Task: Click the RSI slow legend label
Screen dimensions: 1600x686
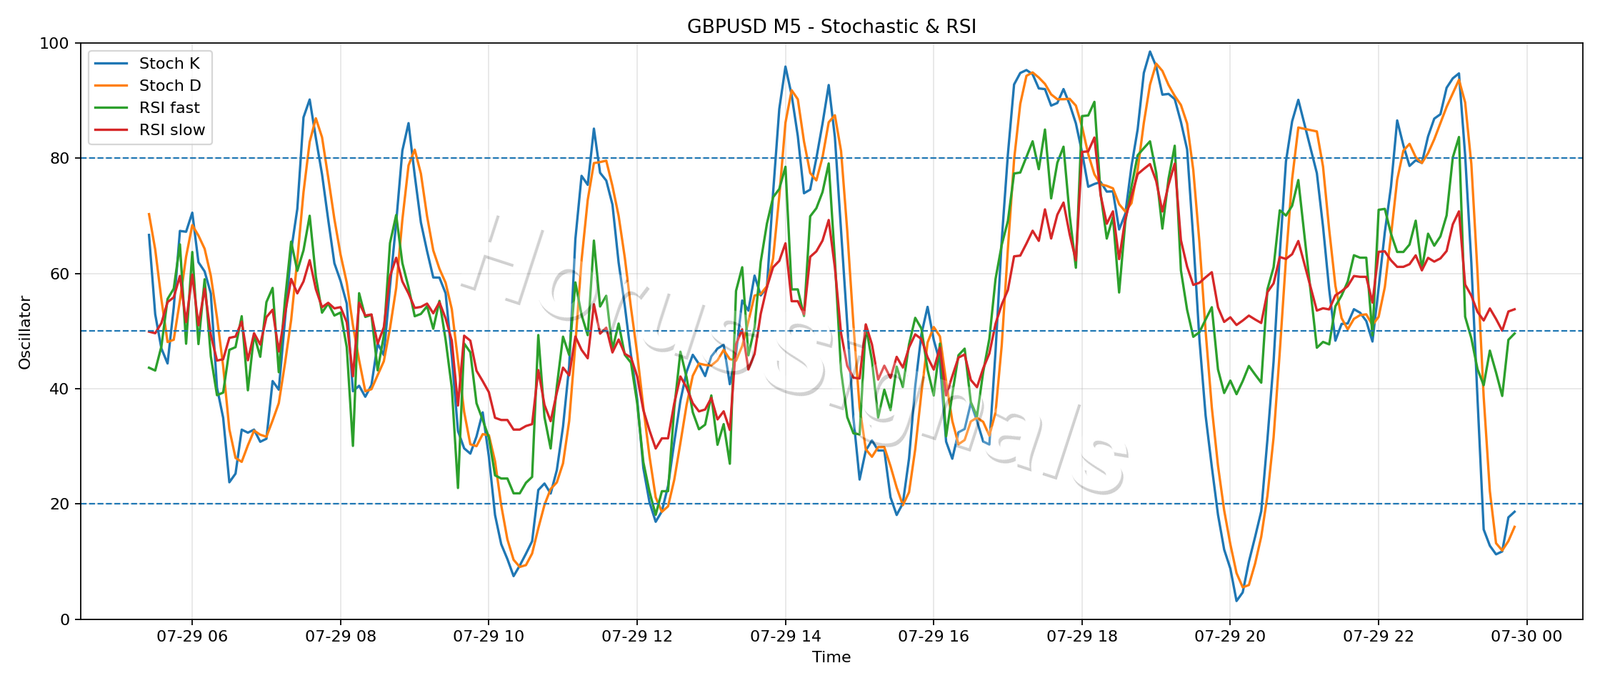Action: [x=172, y=130]
